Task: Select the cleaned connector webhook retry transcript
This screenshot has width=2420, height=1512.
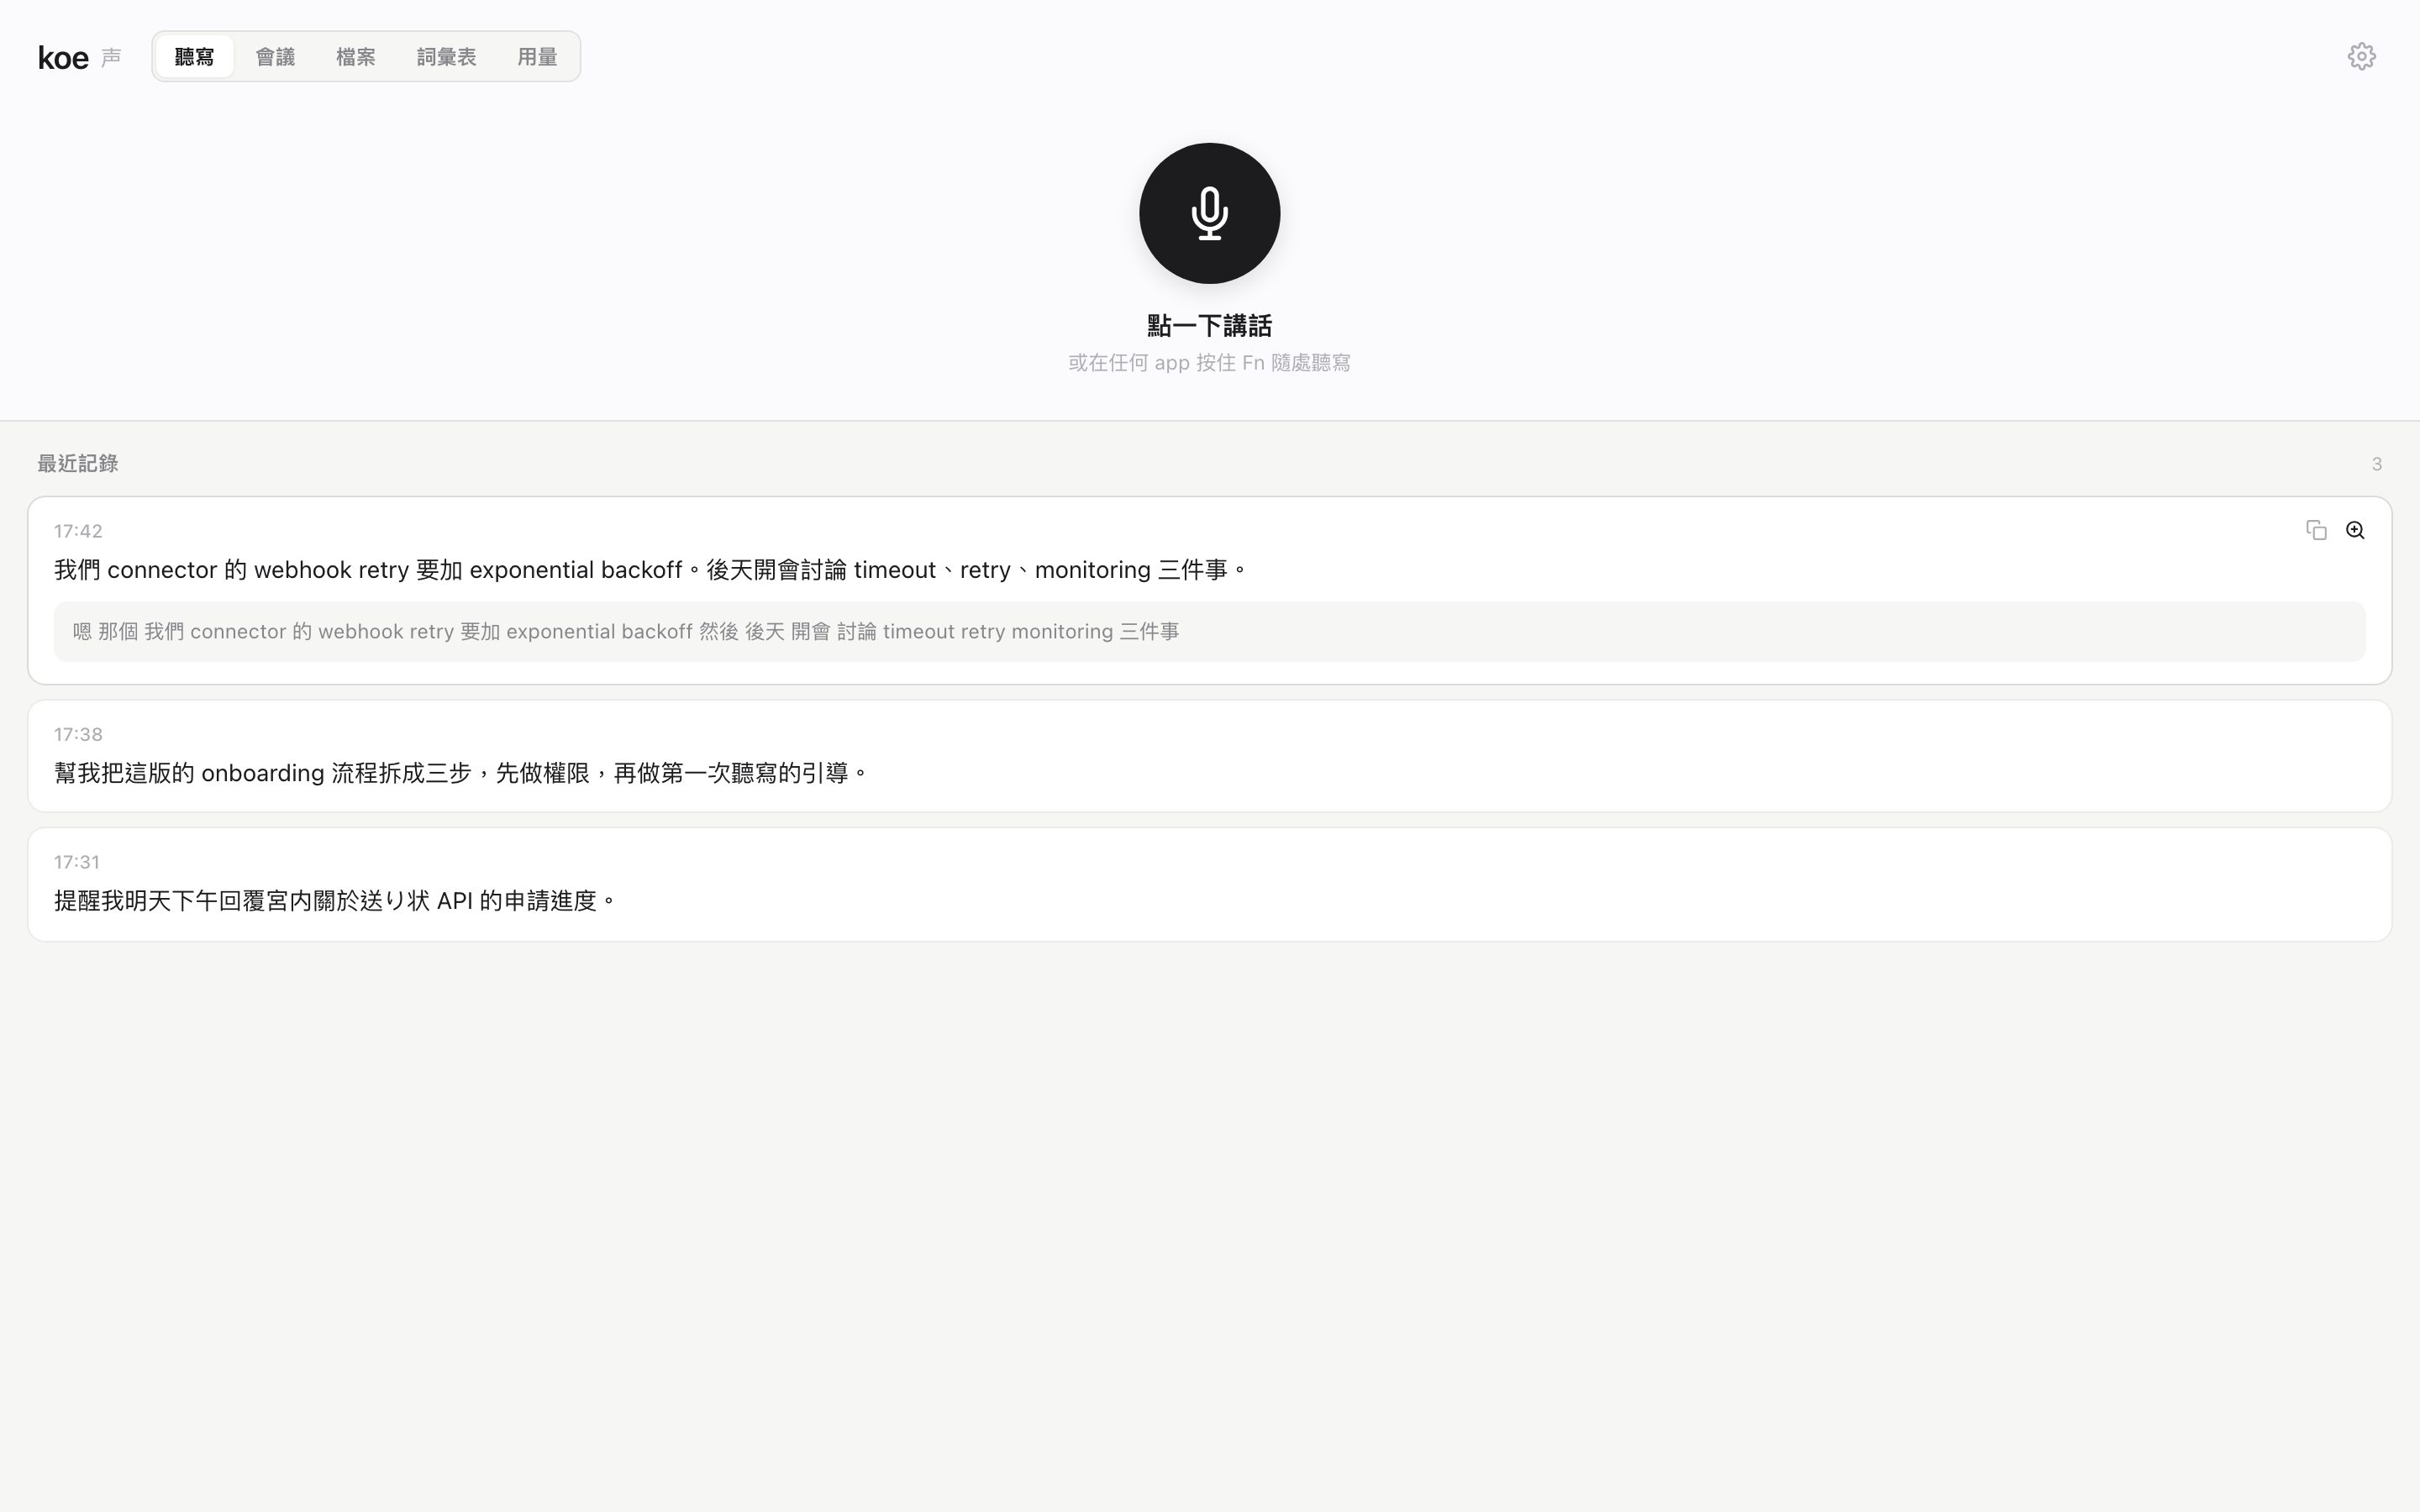Action: (651, 570)
